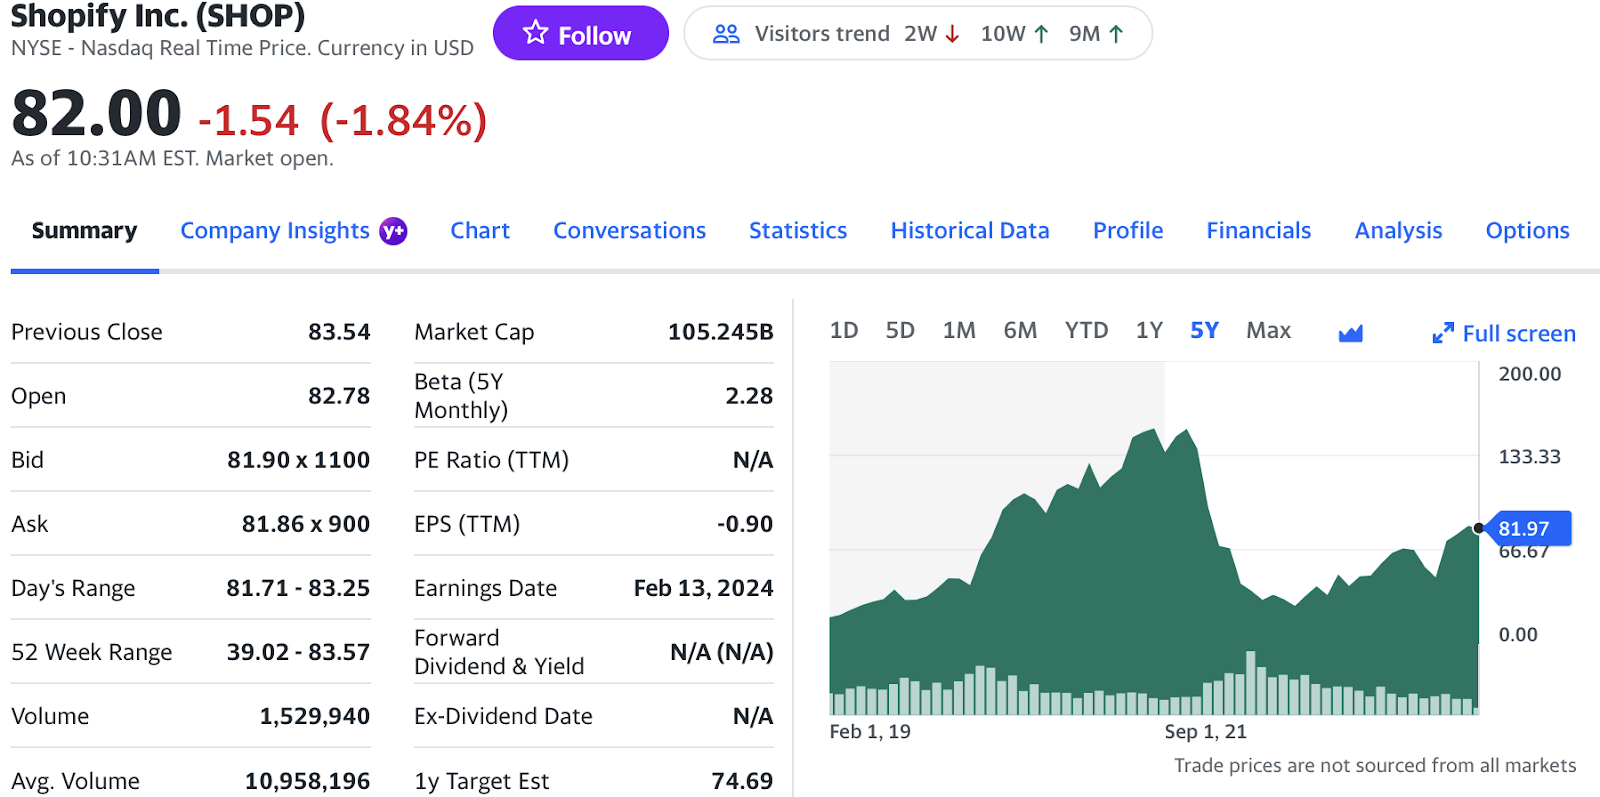Select the 5D chart range
This screenshot has height=797, width=1600.
click(900, 330)
